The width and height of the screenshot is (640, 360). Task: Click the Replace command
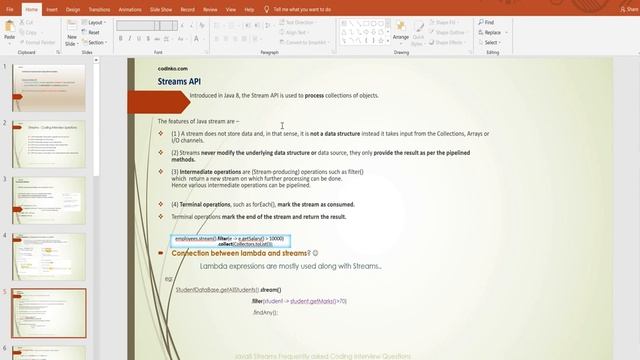coord(490,32)
